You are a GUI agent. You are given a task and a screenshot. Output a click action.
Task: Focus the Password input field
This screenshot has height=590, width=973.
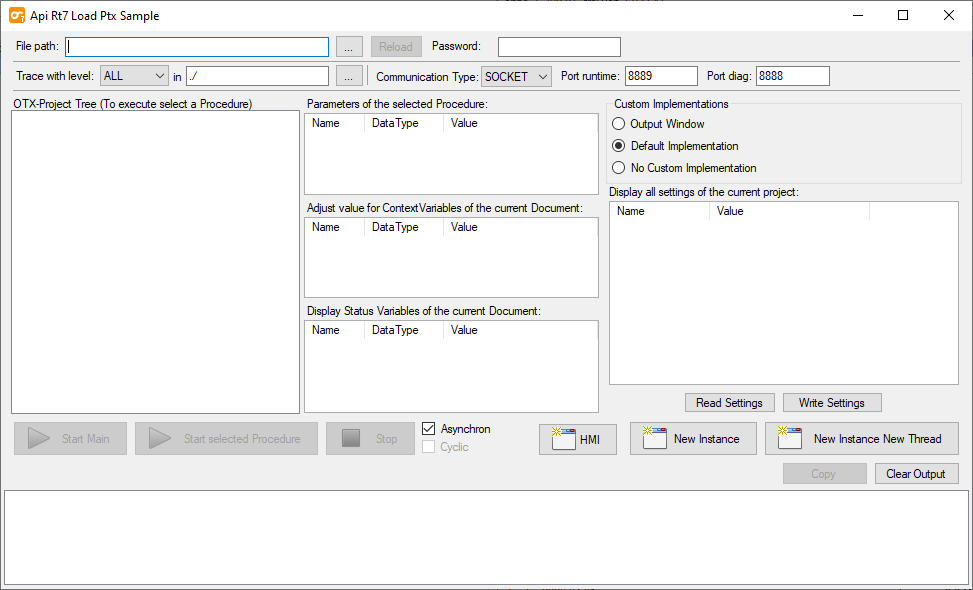559,47
